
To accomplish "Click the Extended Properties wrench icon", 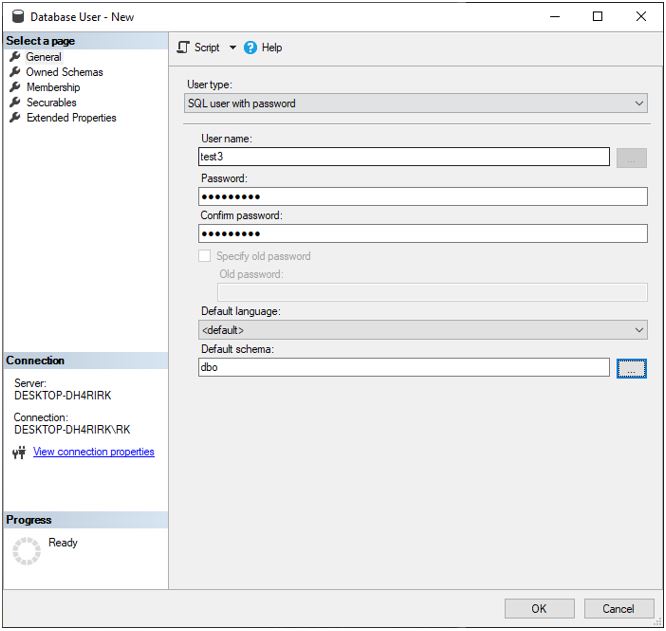I will tap(15, 117).
